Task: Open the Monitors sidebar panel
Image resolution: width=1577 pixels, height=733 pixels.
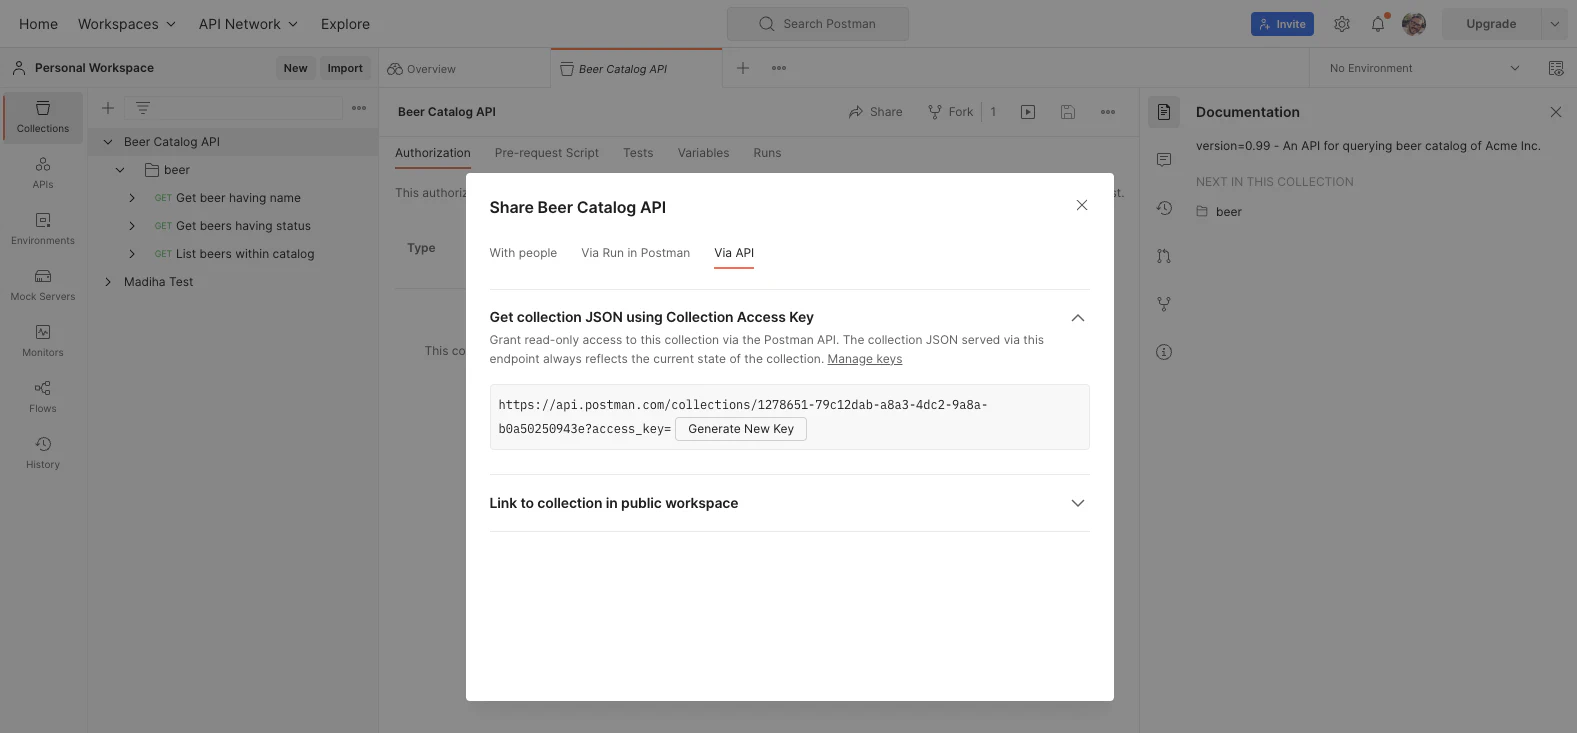Action: pos(43,340)
